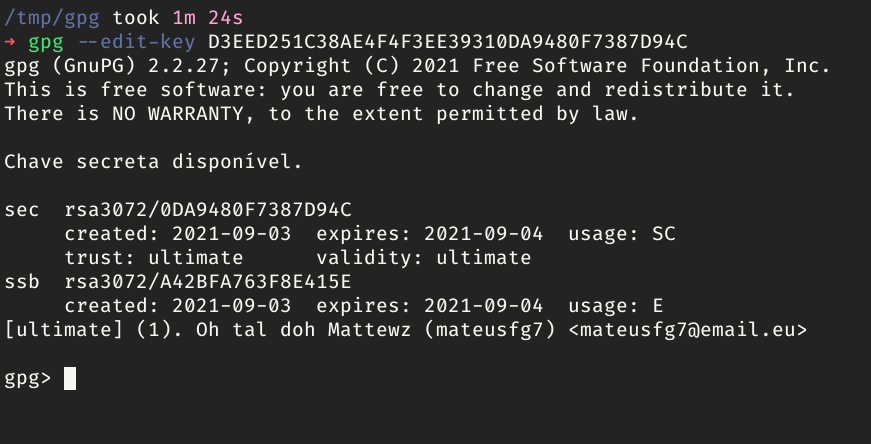
Task: Click the white block cursor
Action: pos(70,378)
